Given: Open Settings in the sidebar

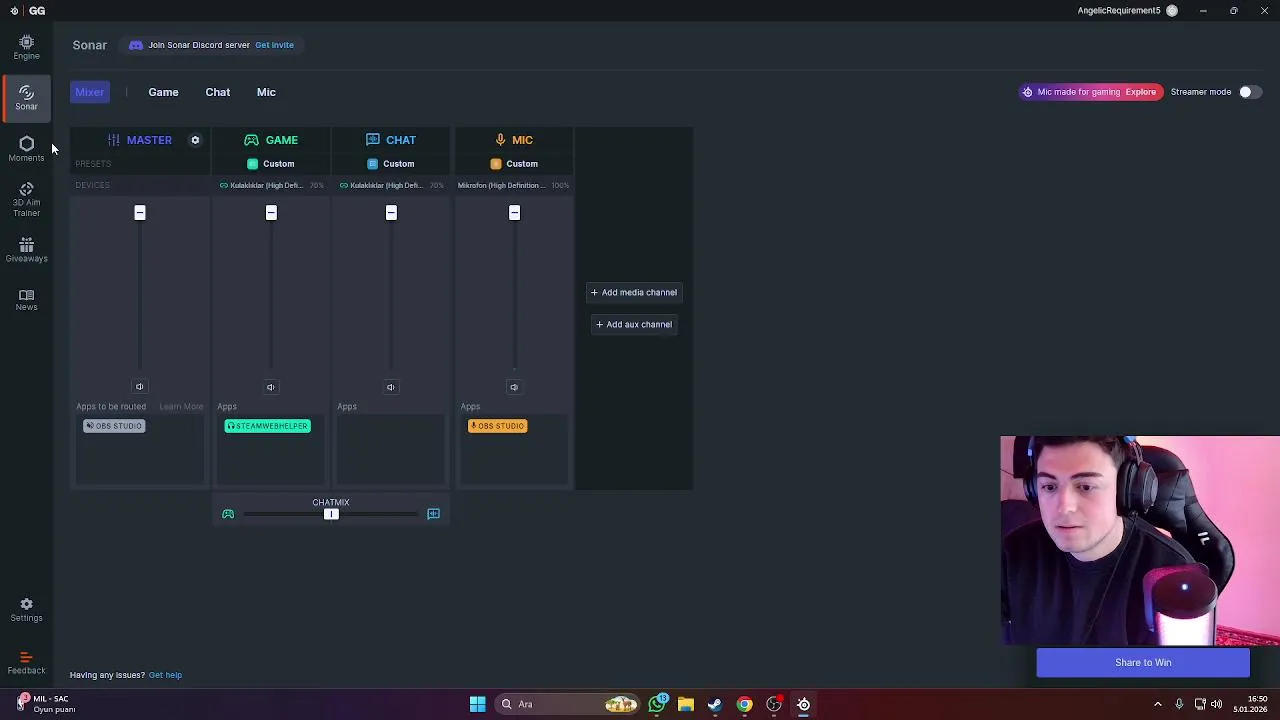Looking at the screenshot, I should click(26, 610).
